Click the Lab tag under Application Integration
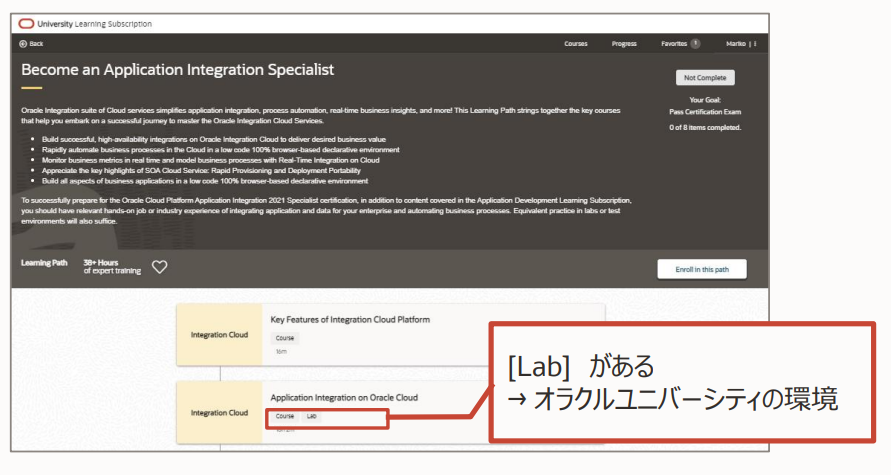891x475 pixels. [x=311, y=416]
